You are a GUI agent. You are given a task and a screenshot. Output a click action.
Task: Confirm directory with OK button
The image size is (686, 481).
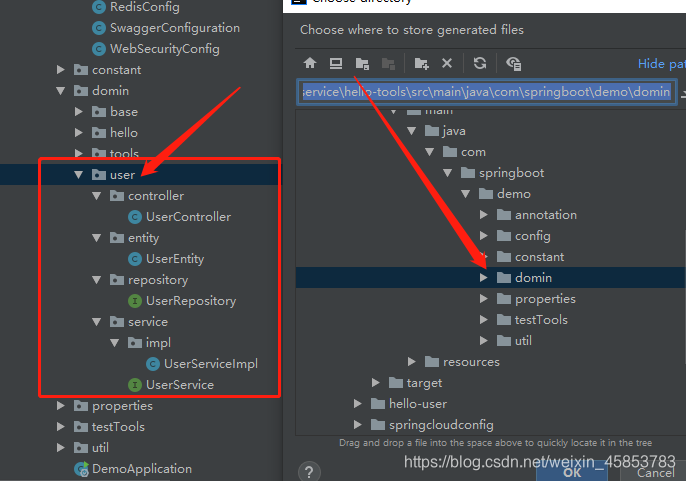572,473
